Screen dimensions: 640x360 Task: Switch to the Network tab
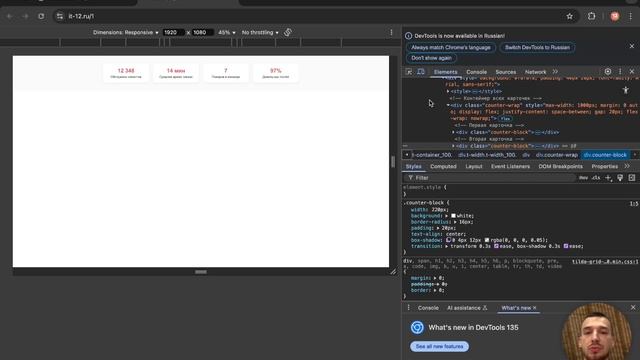(535, 72)
